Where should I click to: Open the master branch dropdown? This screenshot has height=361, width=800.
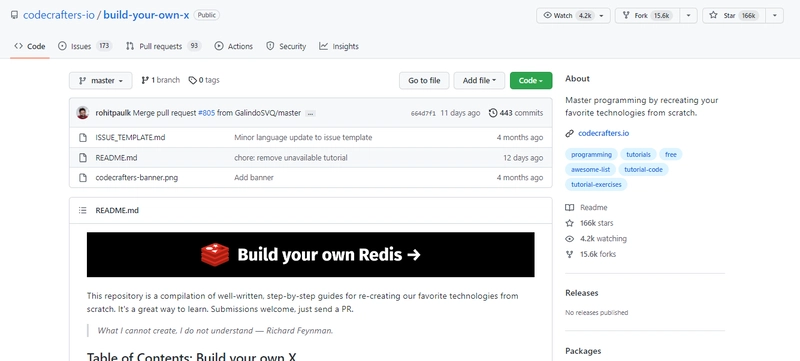(x=101, y=81)
